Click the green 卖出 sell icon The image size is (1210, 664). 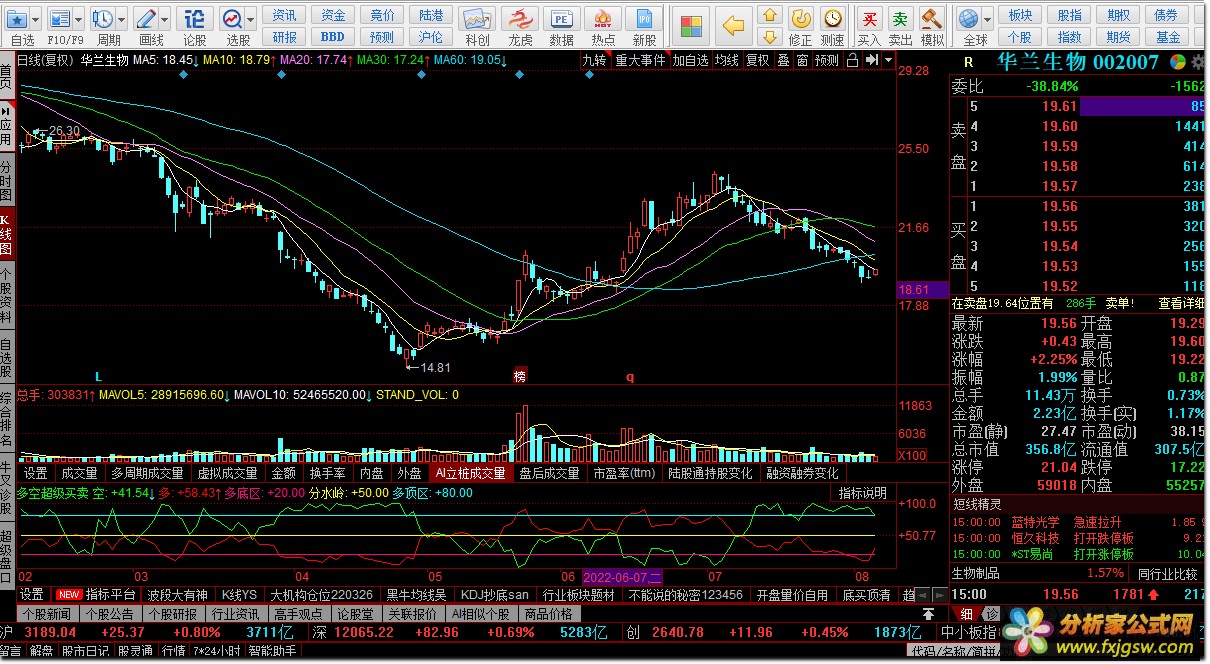pos(901,19)
